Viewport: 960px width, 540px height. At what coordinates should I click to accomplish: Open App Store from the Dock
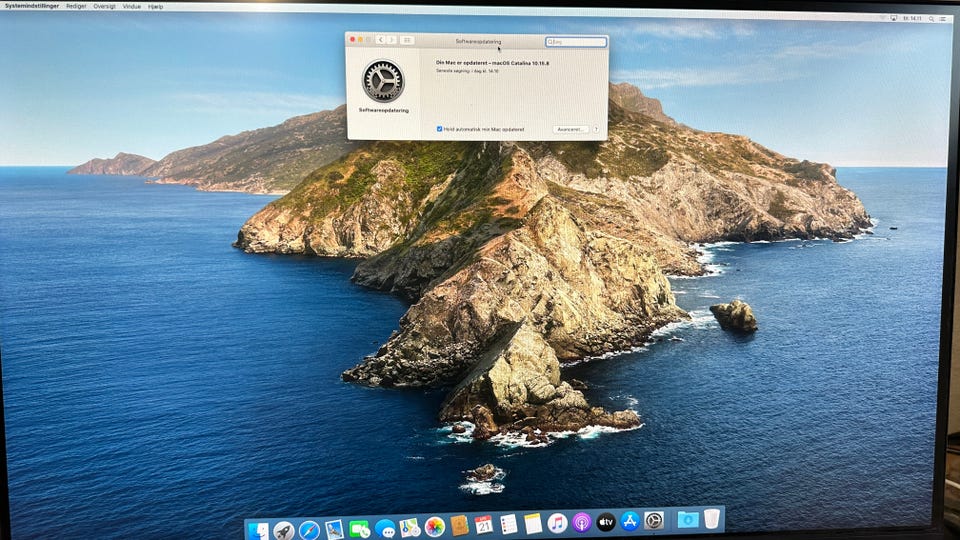tap(629, 521)
